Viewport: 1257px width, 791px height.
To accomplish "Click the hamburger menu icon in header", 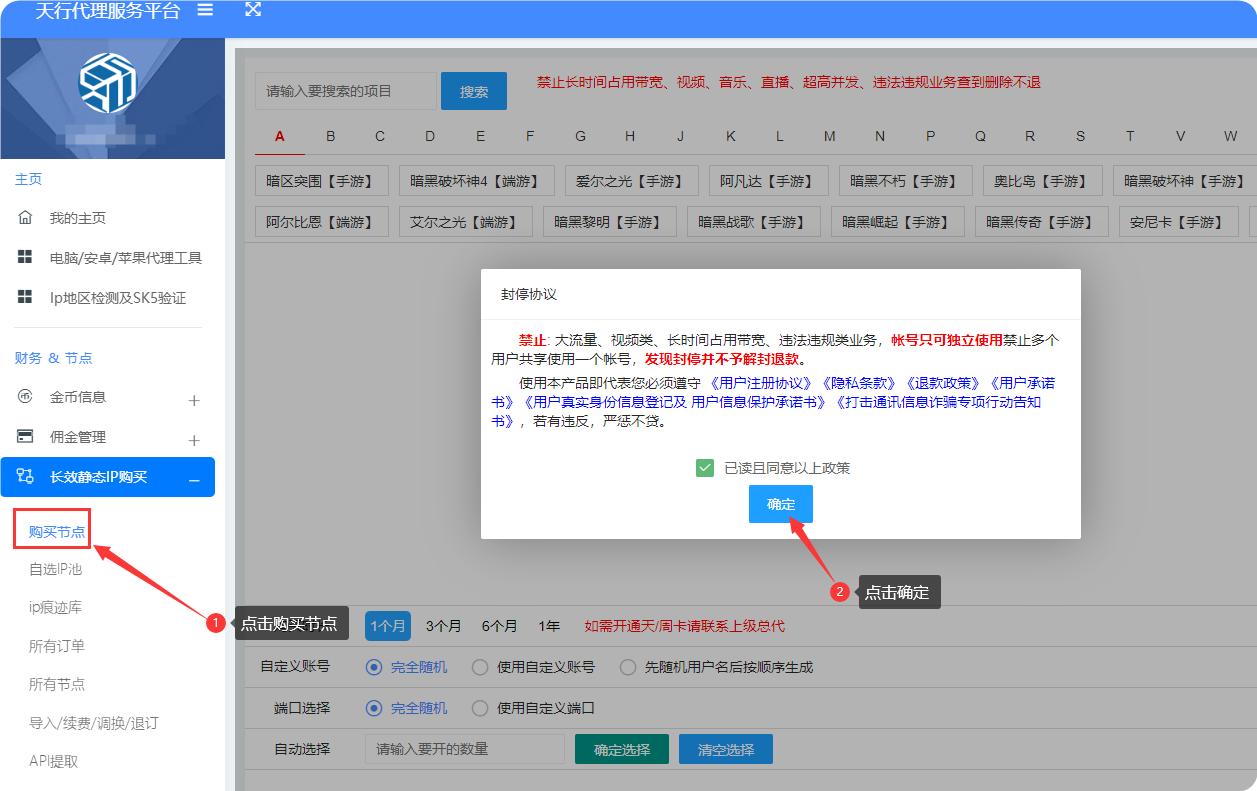I will 205,10.
